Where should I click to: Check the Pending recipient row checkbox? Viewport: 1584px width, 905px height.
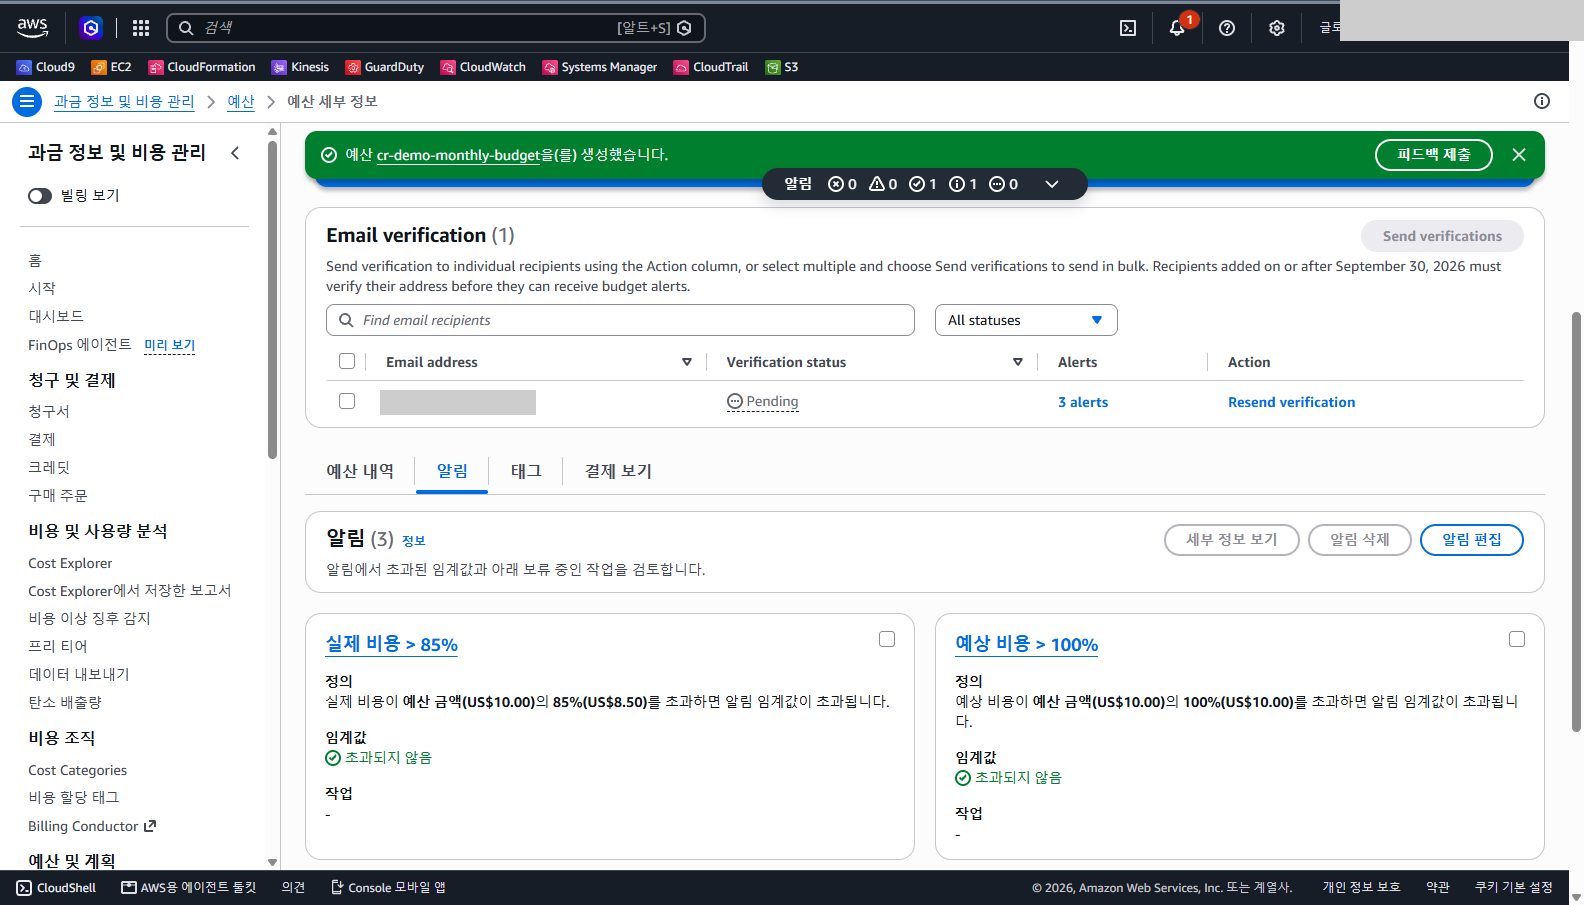coord(347,401)
